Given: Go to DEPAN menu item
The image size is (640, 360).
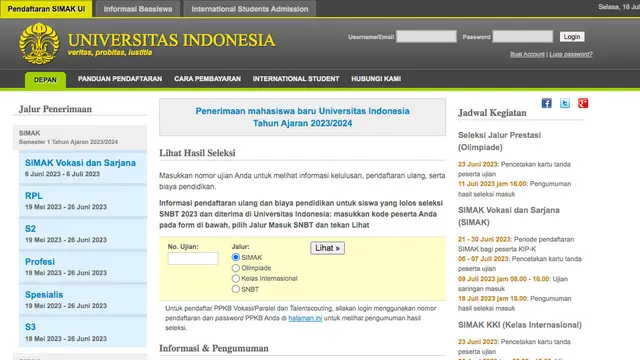Looking at the screenshot, I should click(x=45, y=80).
